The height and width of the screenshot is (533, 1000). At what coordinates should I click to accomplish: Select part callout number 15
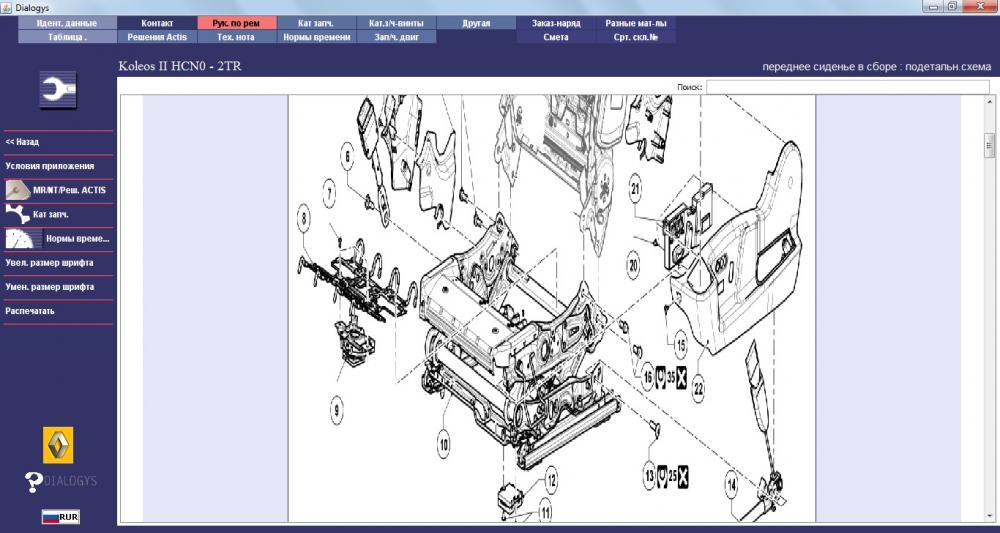680,345
